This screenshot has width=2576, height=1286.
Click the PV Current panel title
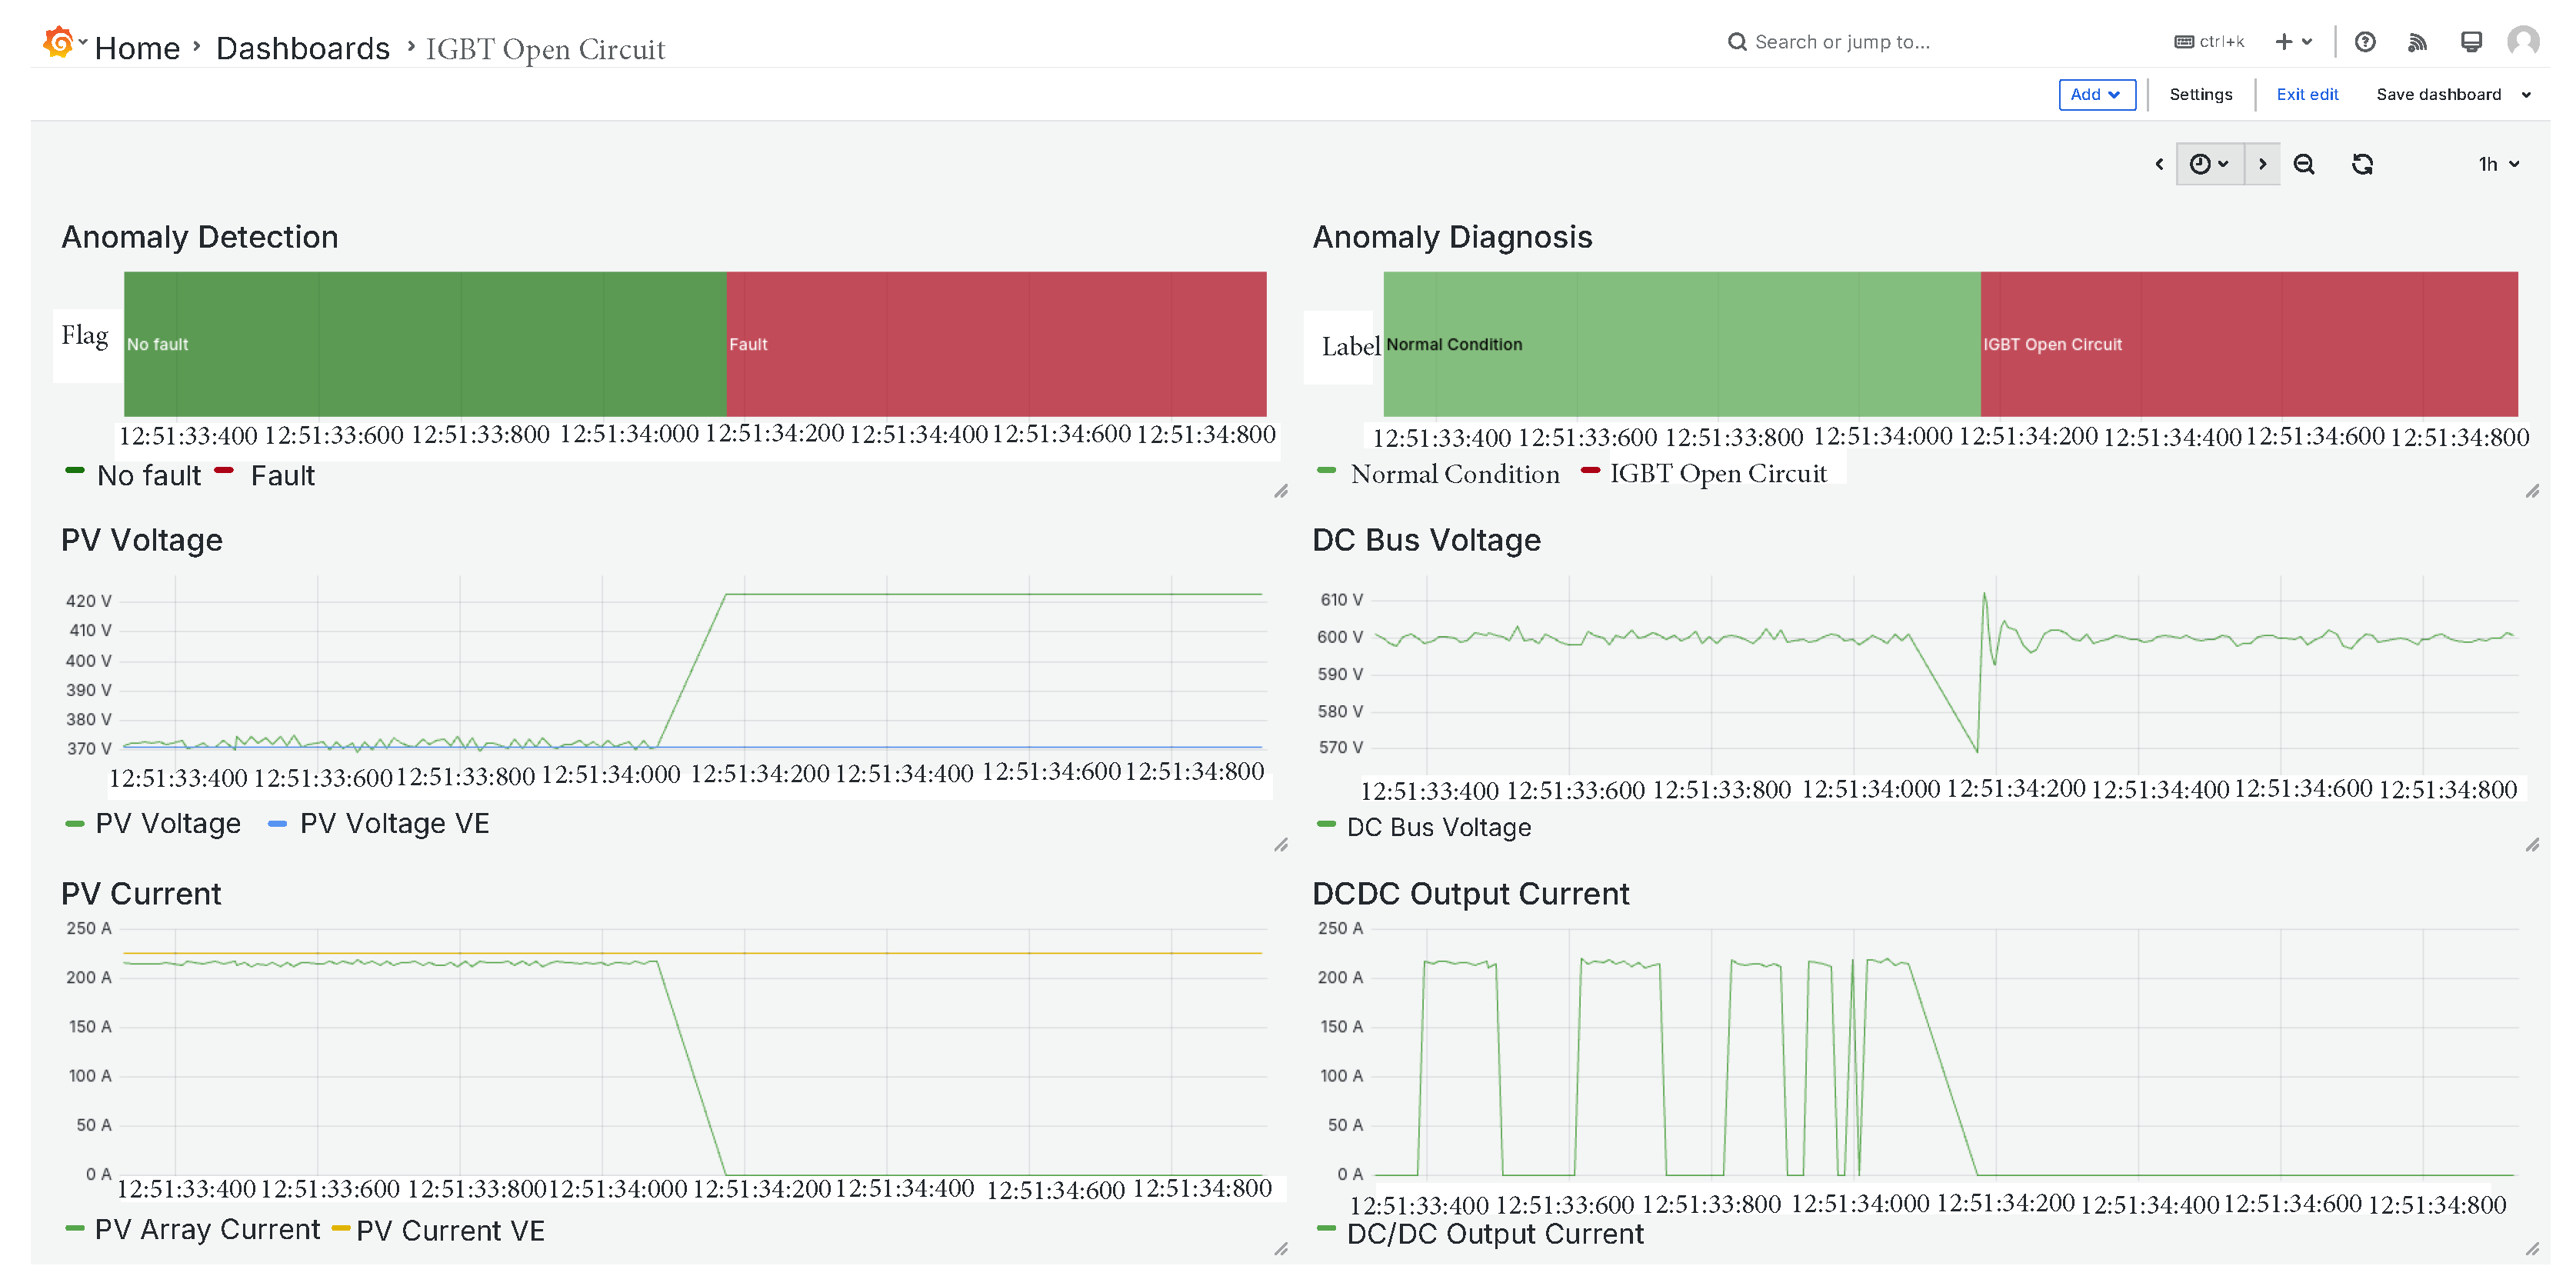point(141,893)
